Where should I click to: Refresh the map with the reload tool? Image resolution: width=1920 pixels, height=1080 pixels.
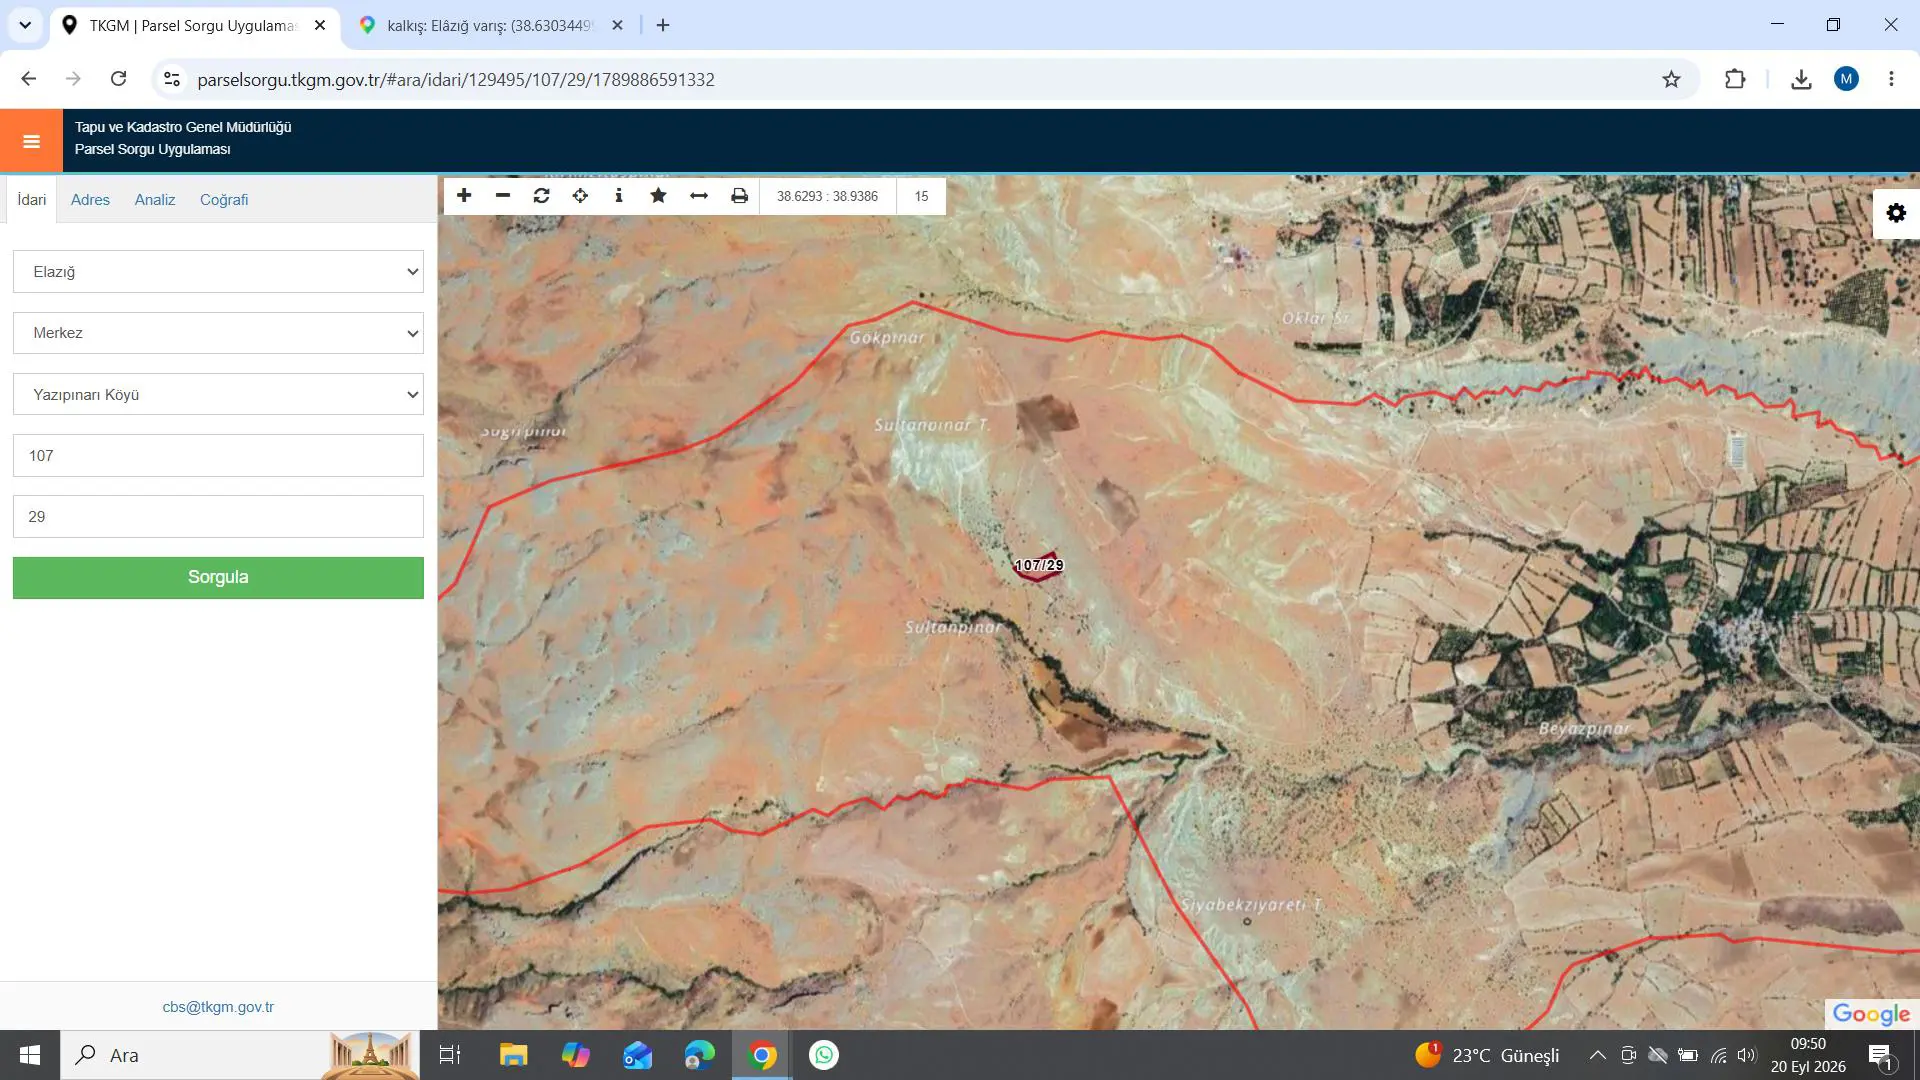click(x=542, y=196)
